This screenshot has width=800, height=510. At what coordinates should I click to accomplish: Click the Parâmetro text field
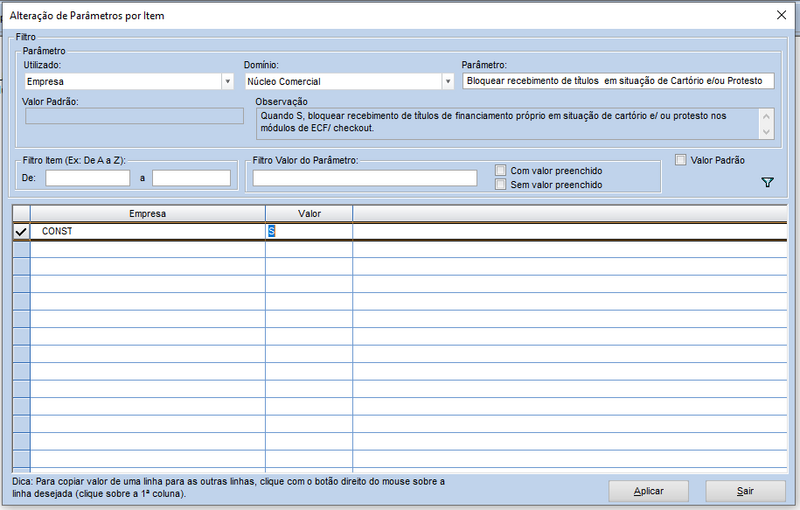coord(618,81)
